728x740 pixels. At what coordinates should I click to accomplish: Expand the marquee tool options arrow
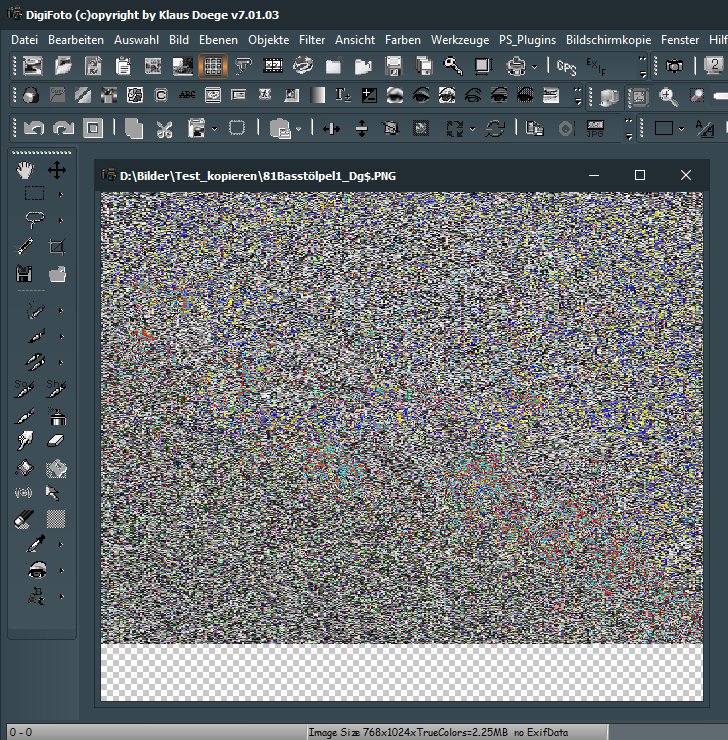click(61, 194)
